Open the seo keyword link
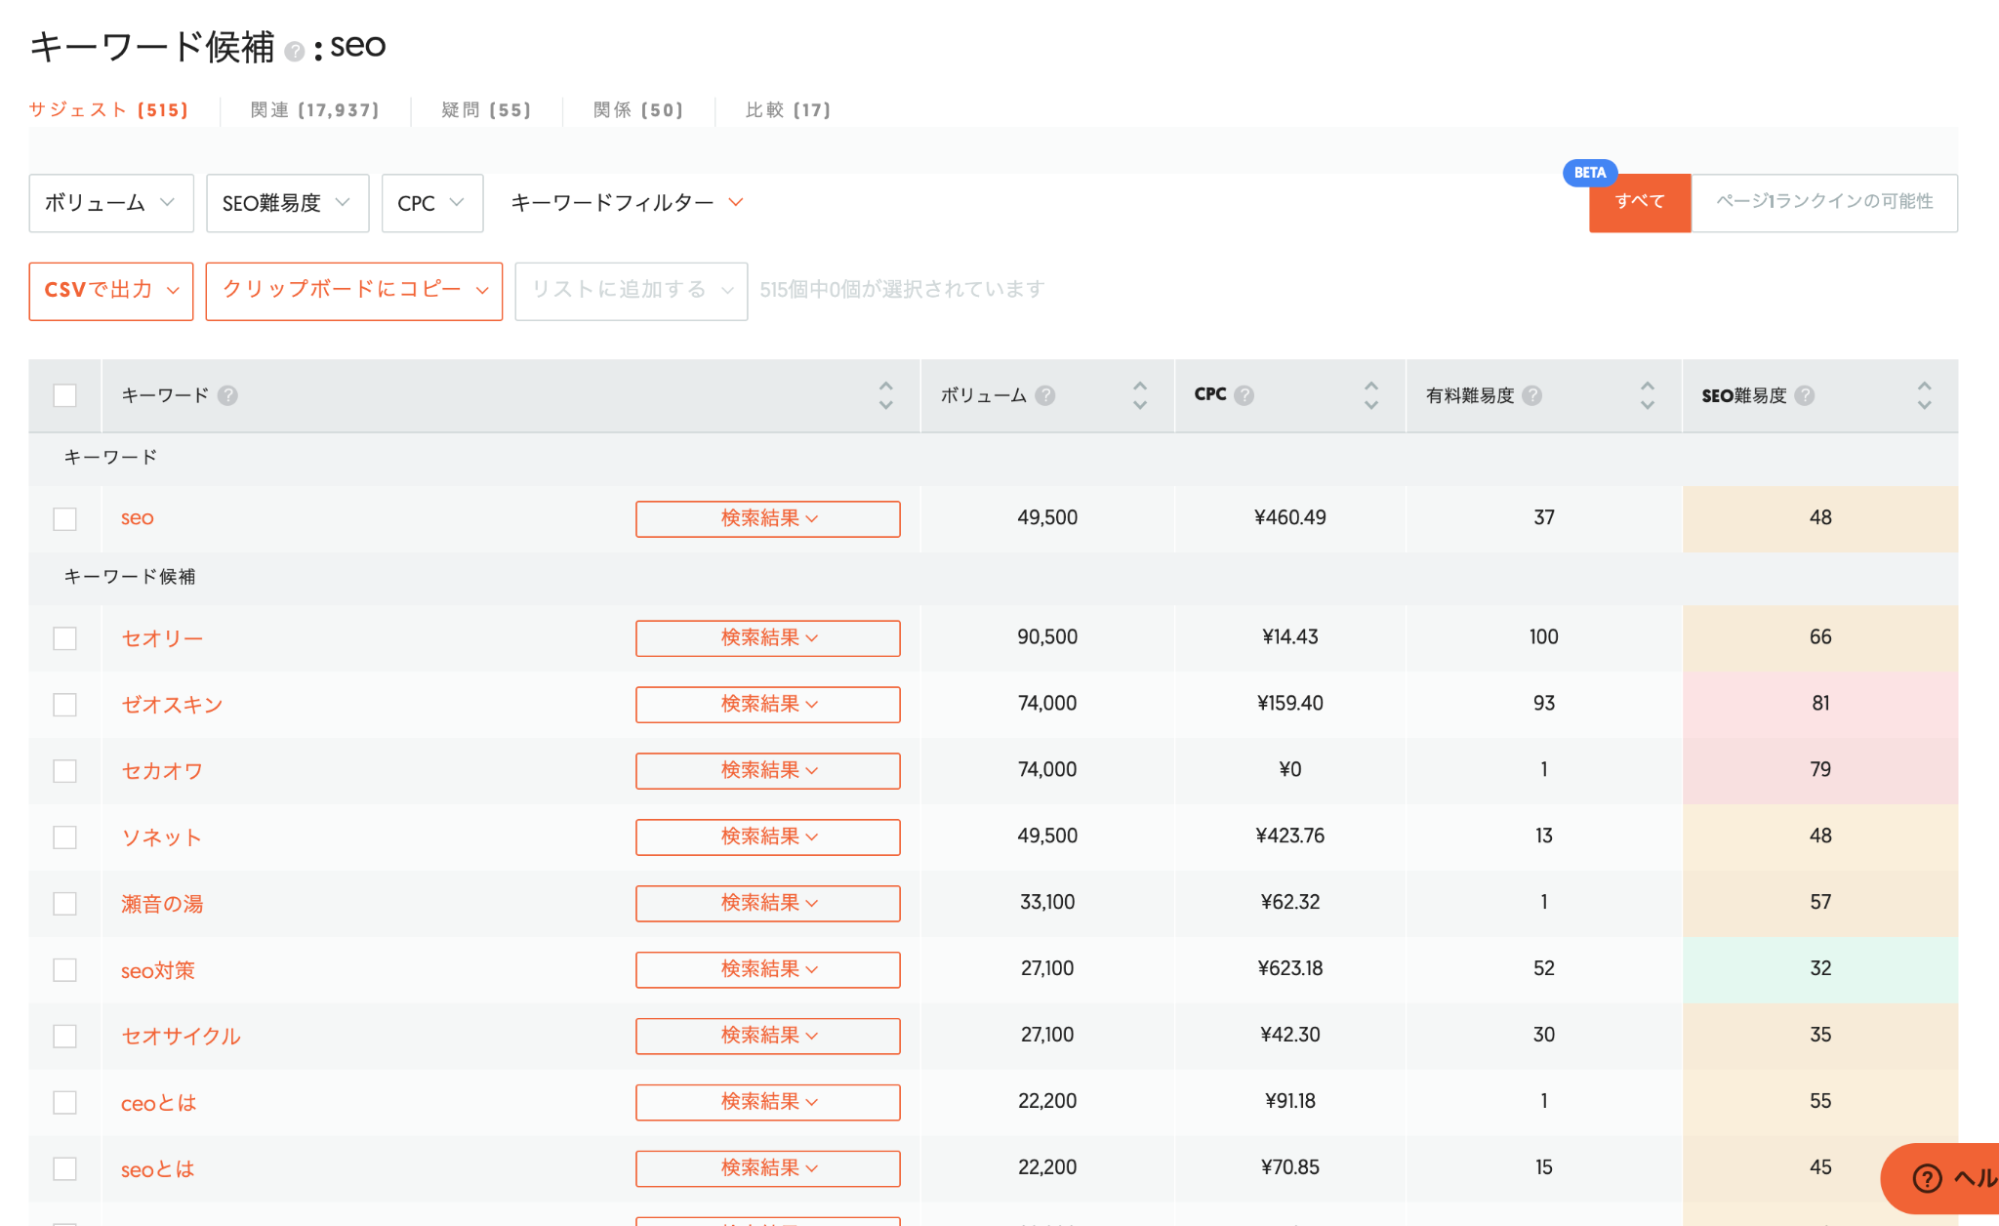Image resolution: width=1999 pixels, height=1226 pixels. click(x=137, y=518)
